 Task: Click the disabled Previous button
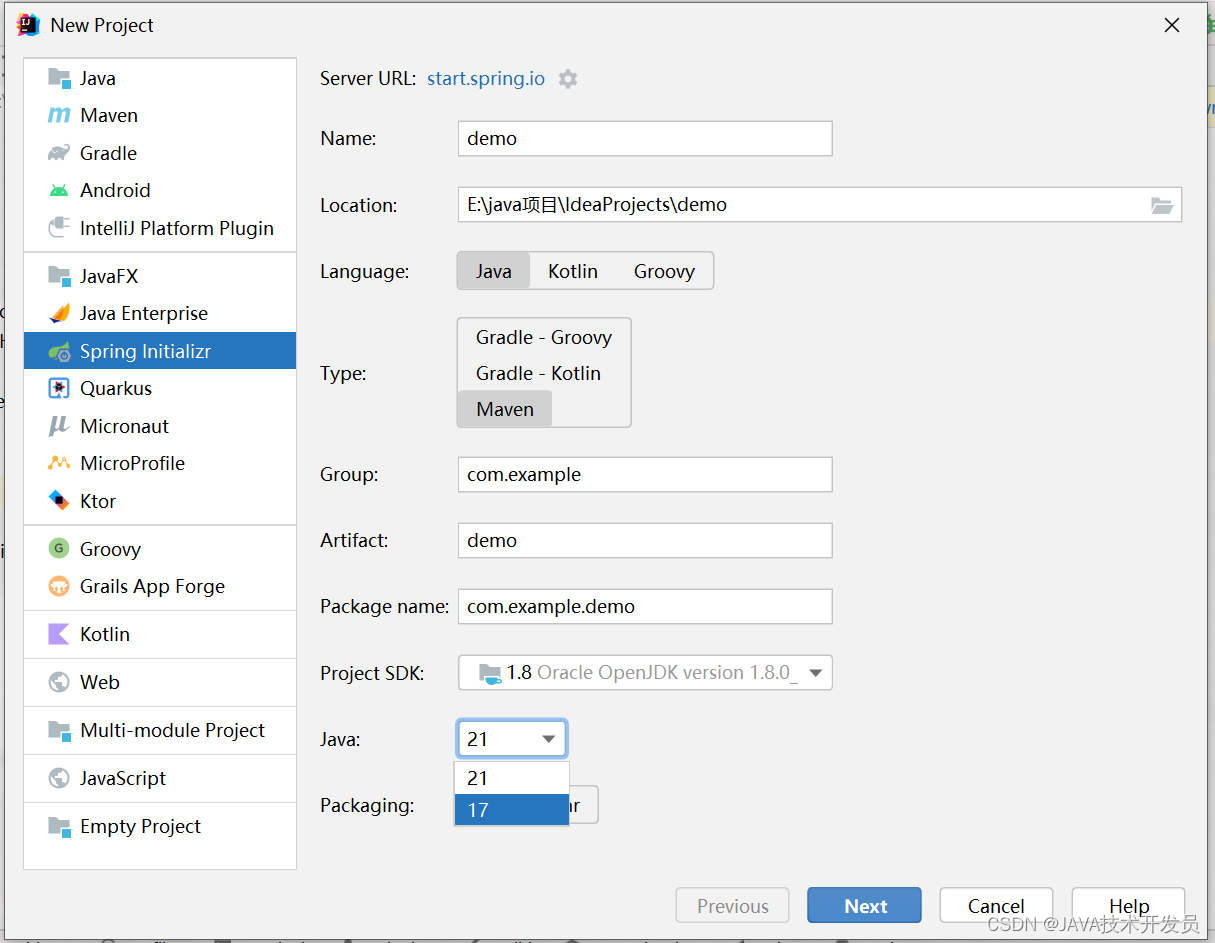click(732, 906)
